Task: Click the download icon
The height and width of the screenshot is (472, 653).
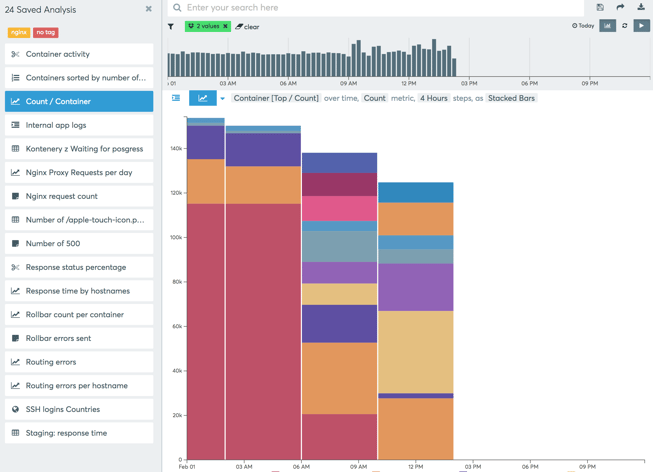Action: tap(641, 7)
